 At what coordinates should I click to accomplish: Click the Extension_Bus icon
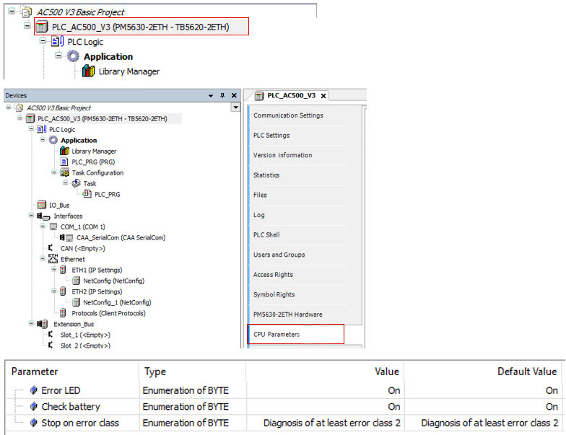[42, 324]
